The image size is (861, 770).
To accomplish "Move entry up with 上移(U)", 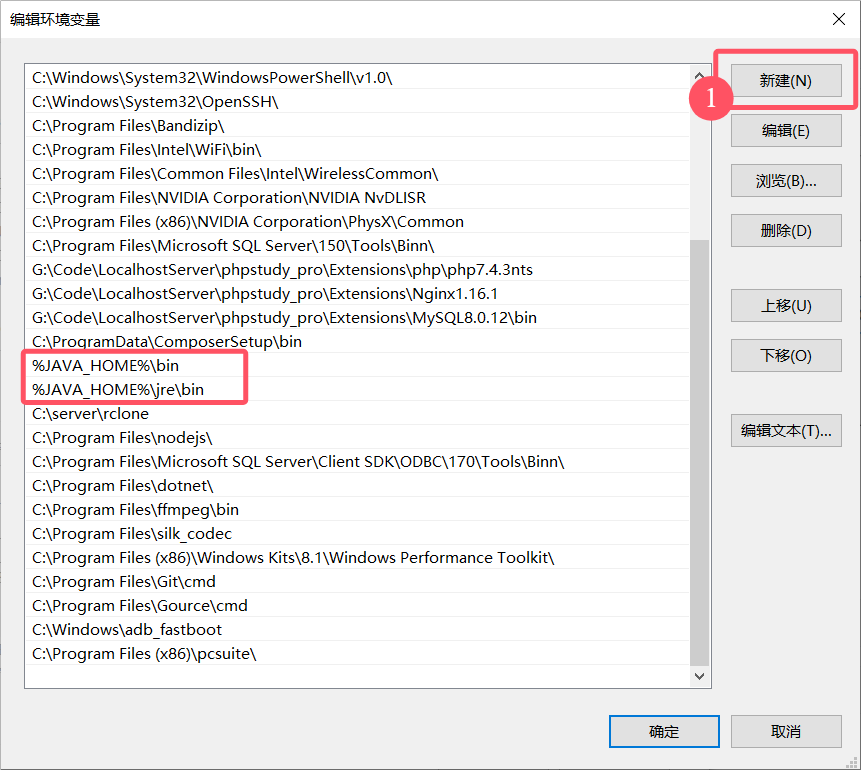I will tap(785, 306).
